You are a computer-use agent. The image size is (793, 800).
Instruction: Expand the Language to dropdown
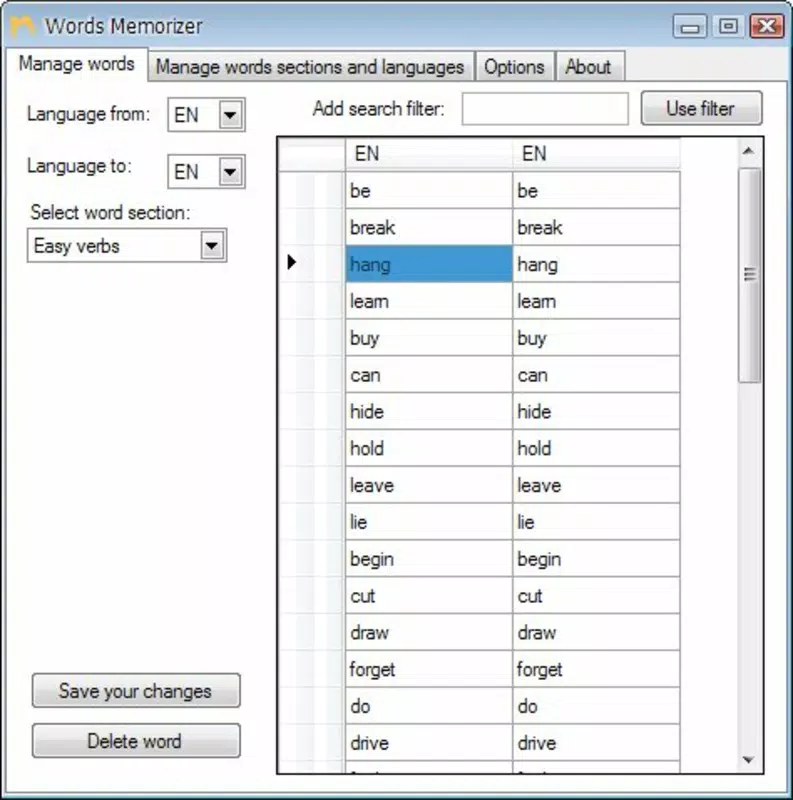click(x=230, y=171)
